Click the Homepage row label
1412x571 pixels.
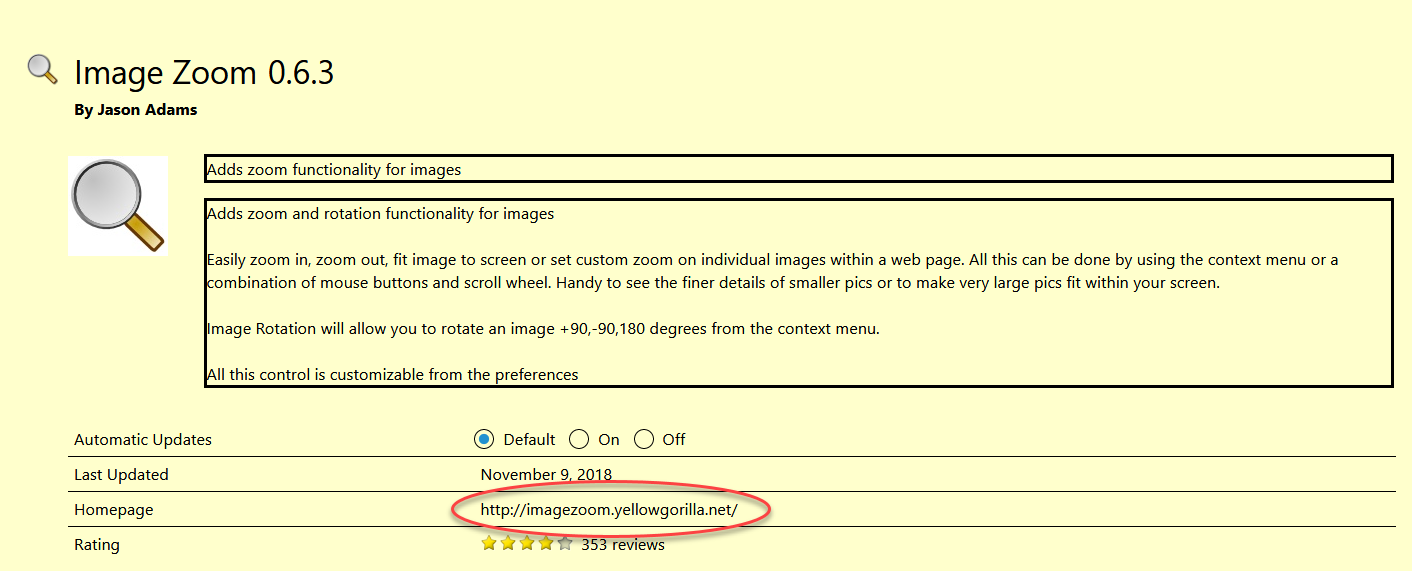[x=114, y=509]
